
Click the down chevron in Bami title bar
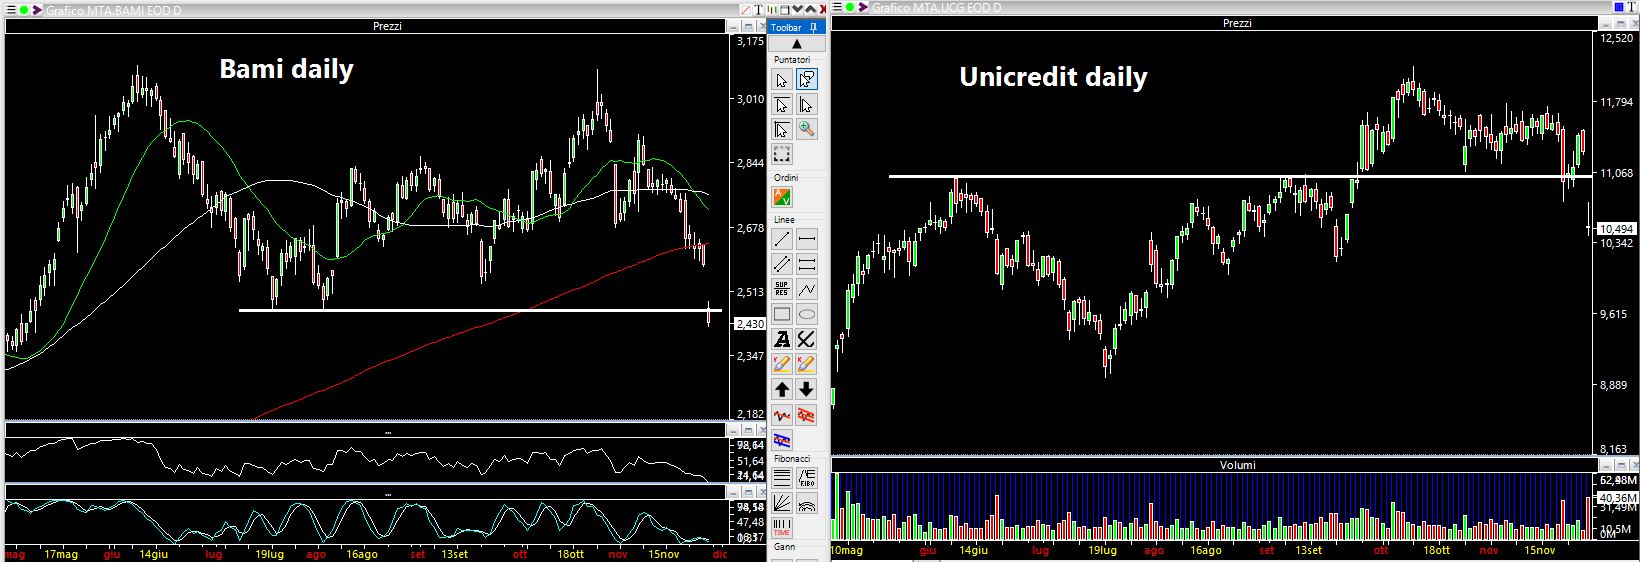[797, 9]
